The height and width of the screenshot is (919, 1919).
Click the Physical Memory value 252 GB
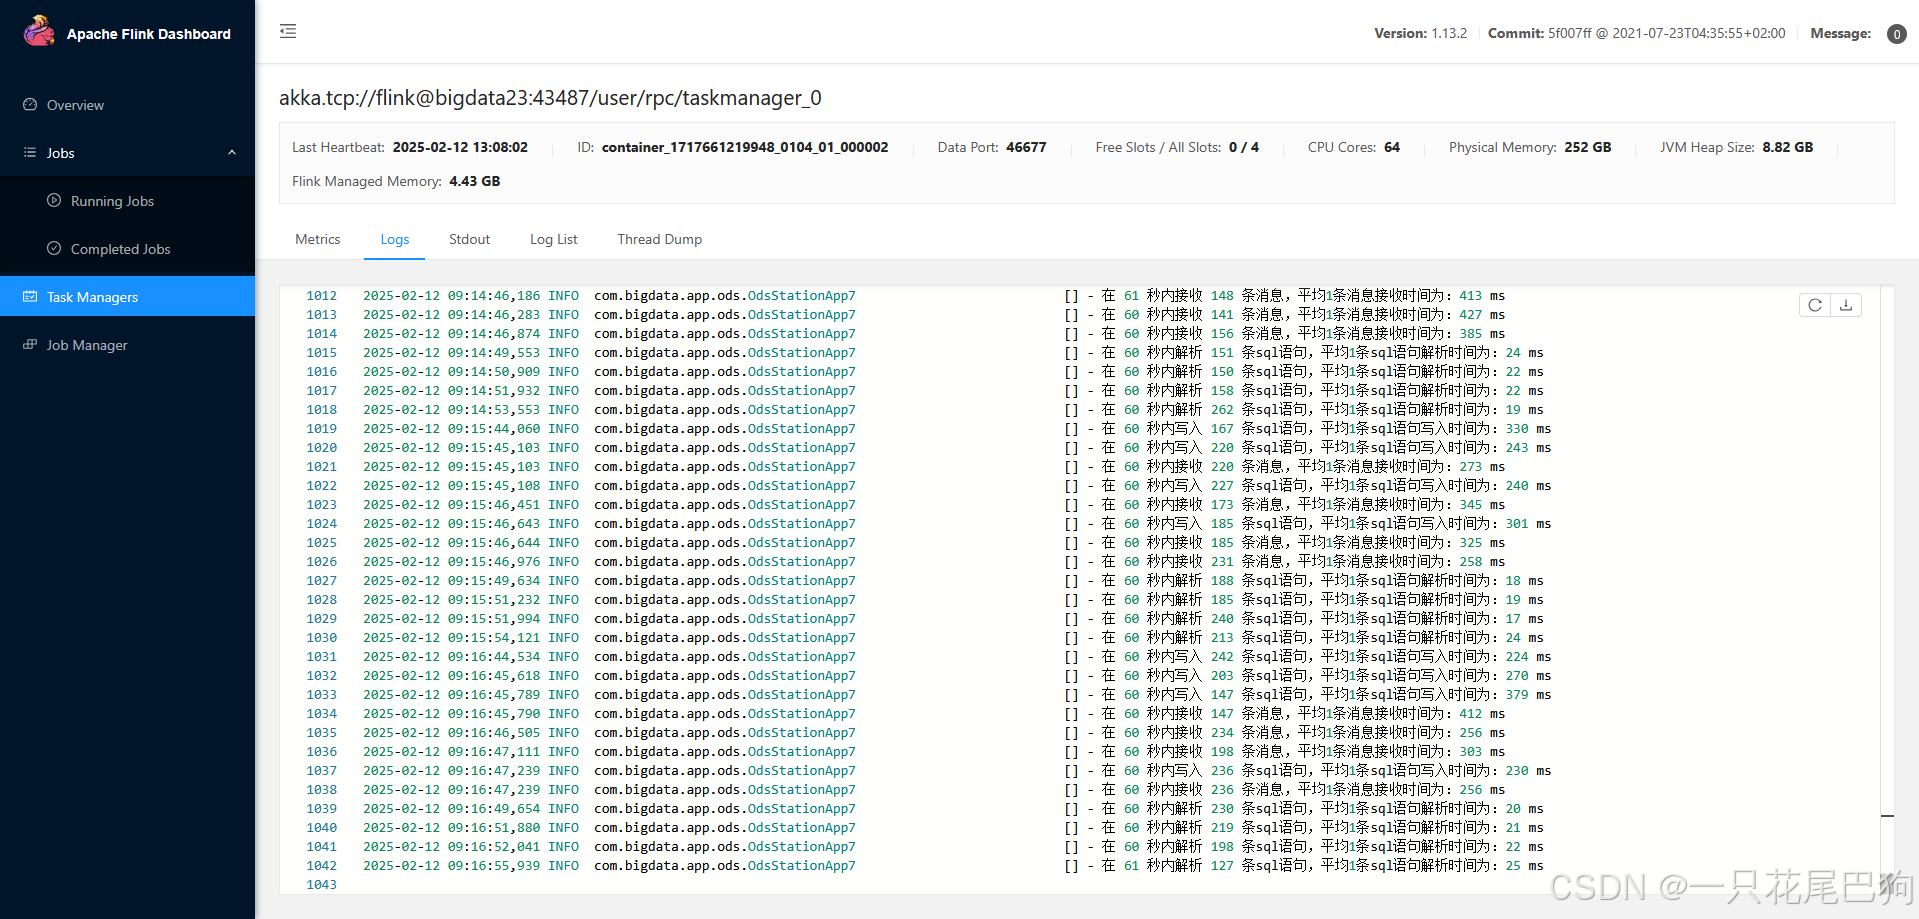point(1588,147)
